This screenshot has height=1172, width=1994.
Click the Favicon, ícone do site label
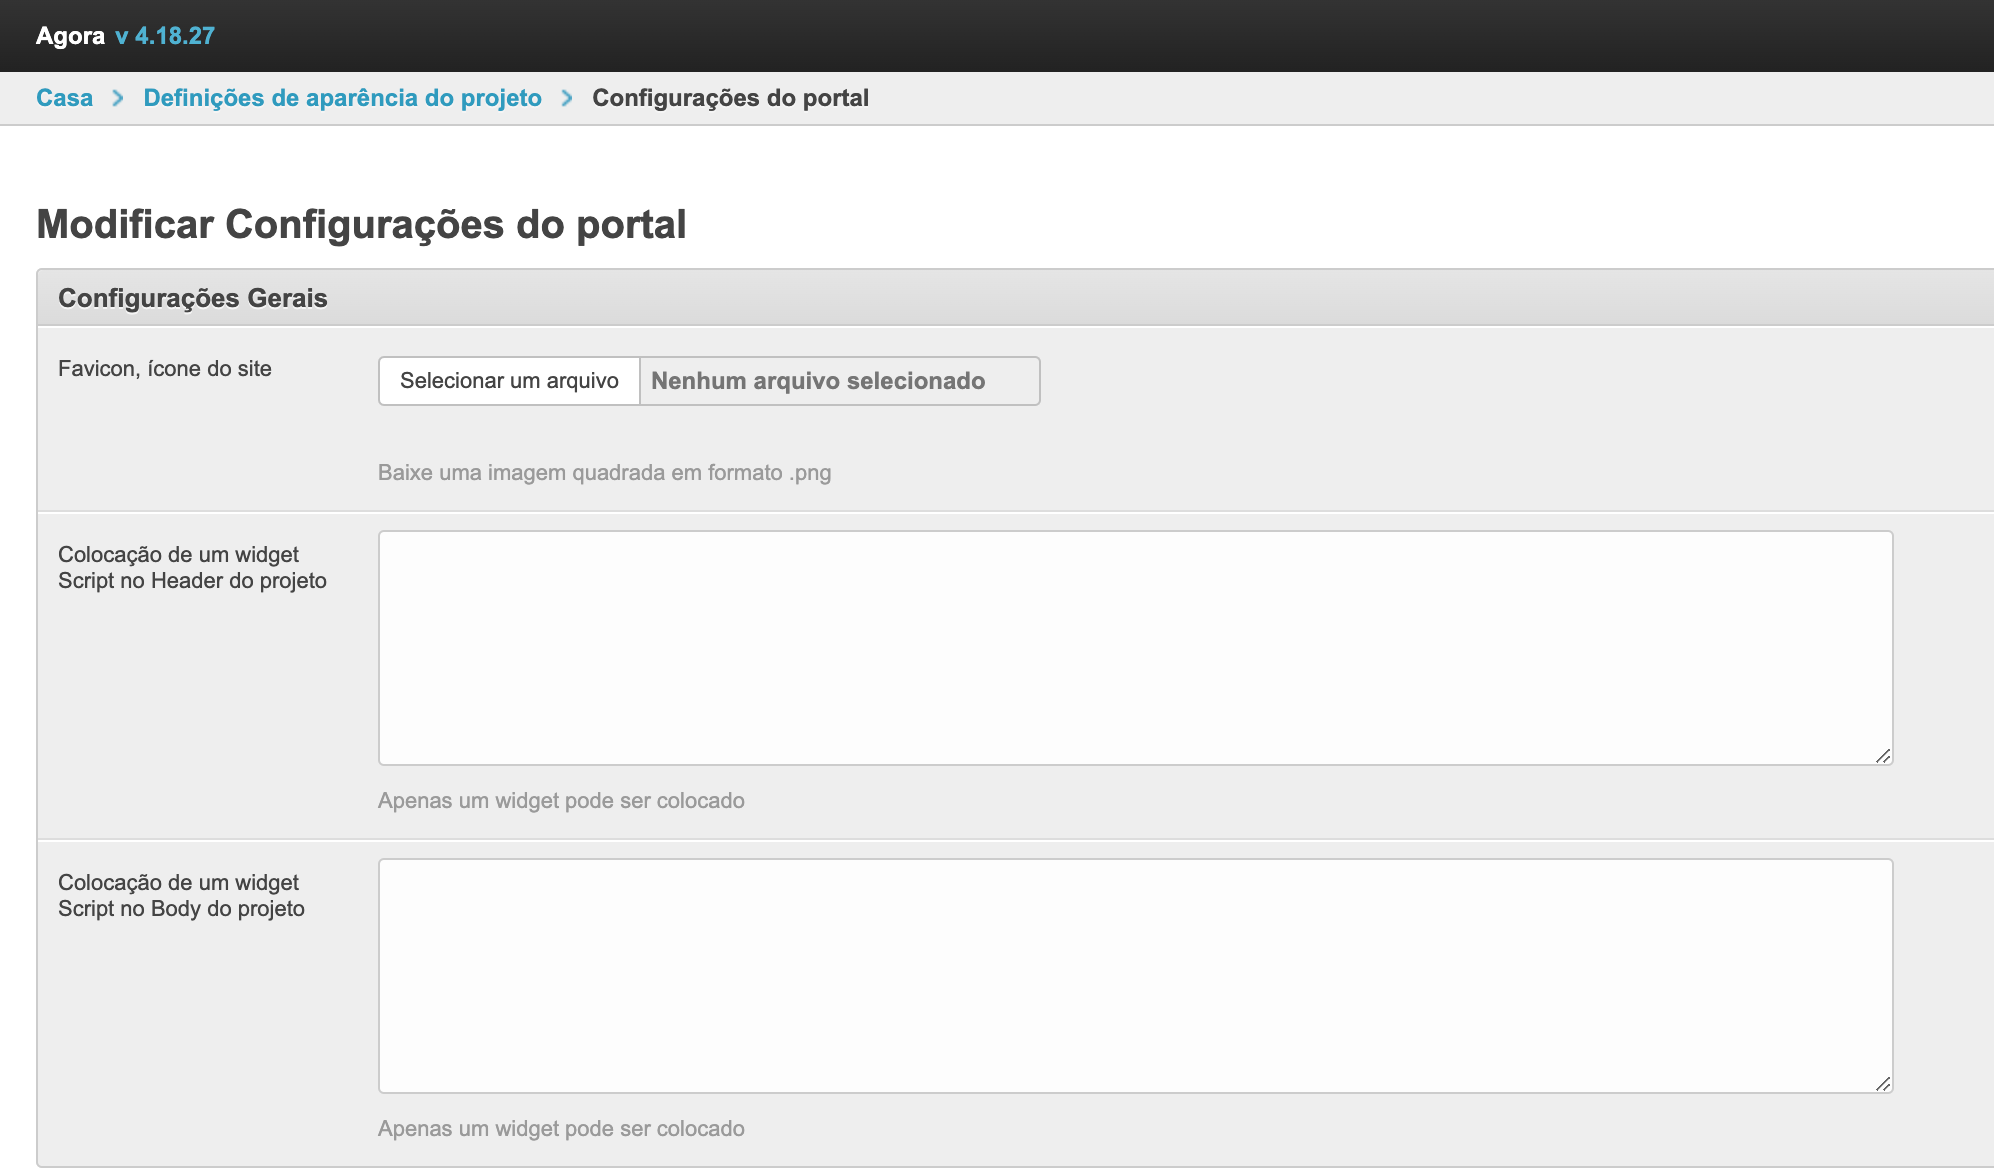(165, 369)
